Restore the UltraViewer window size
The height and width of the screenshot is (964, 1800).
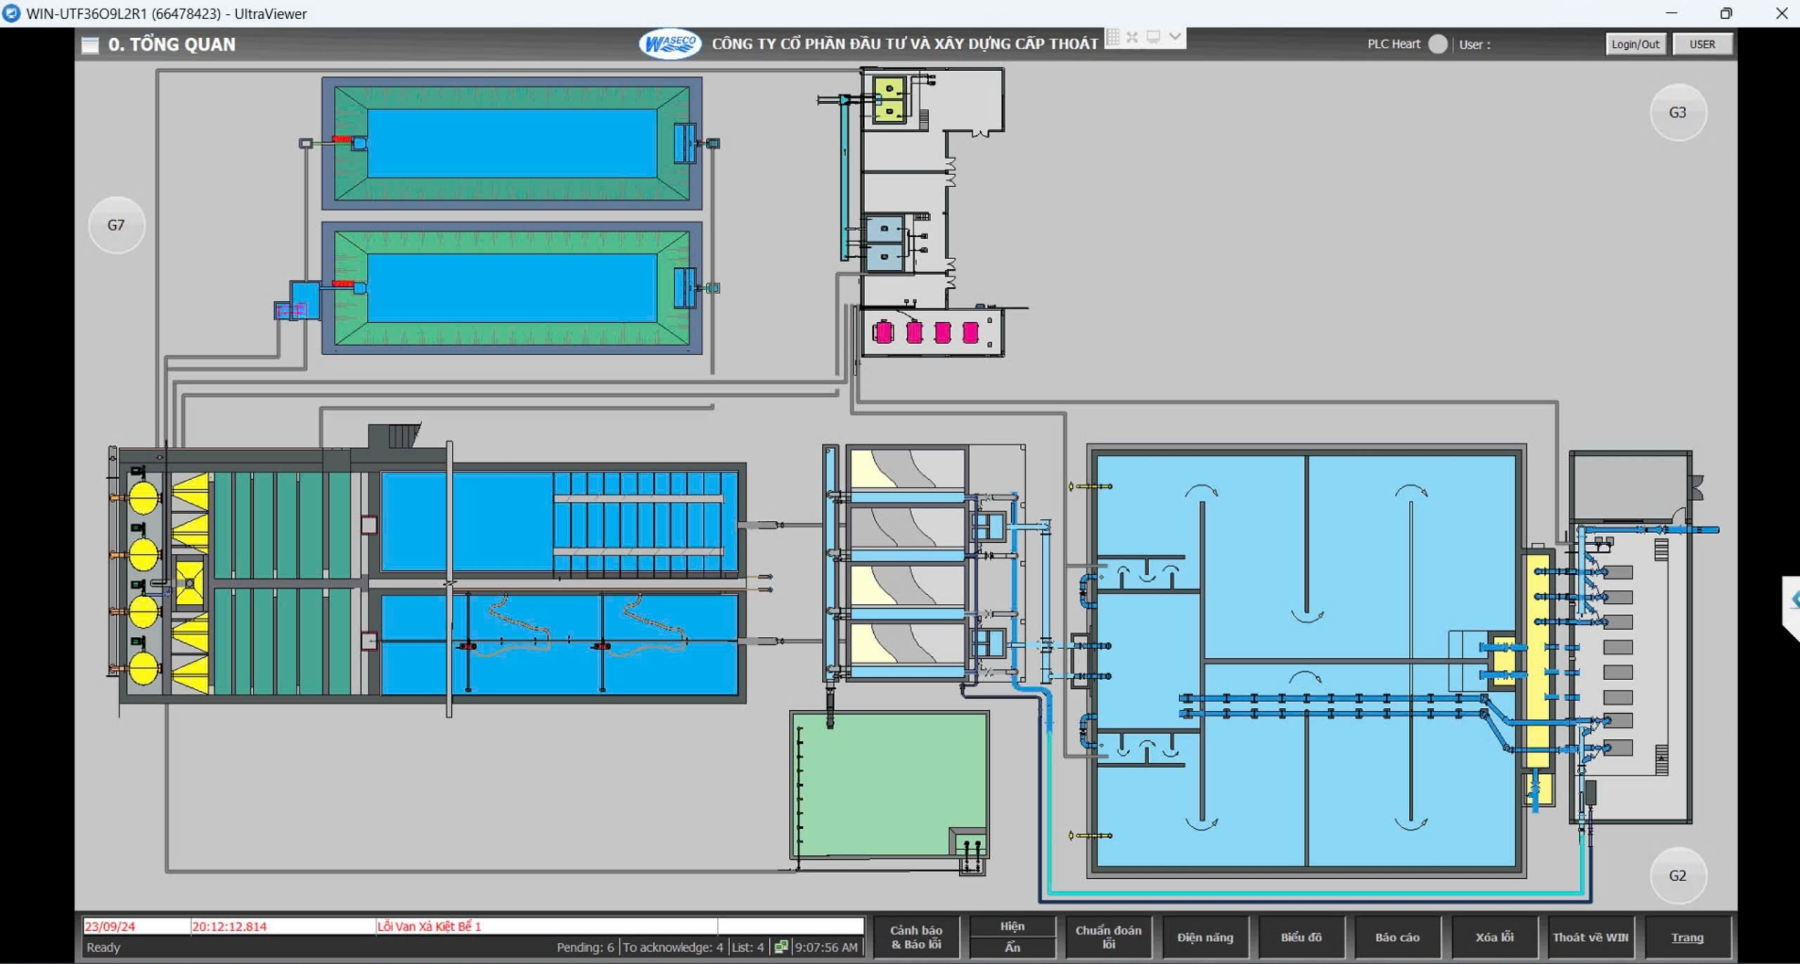[x=1726, y=13]
